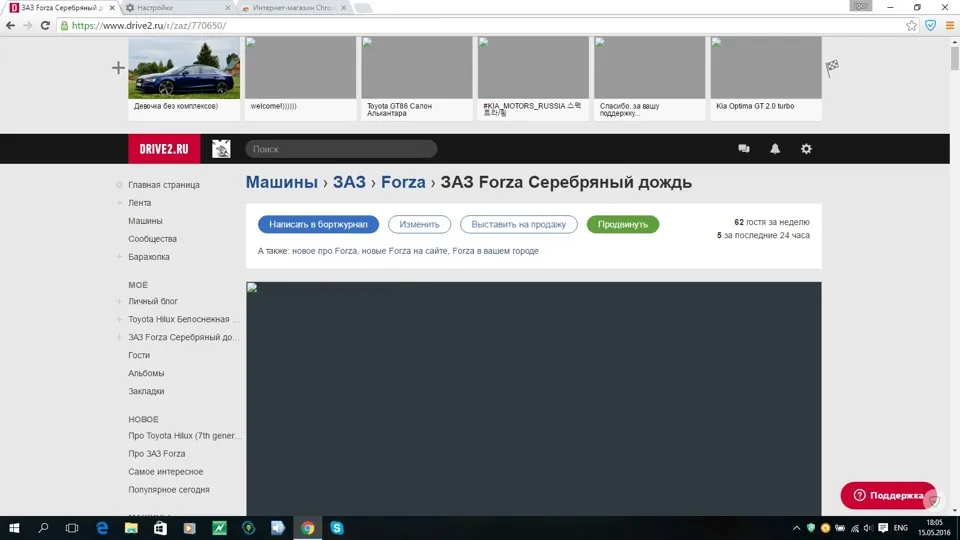Open Task View on taskbar
This screenshot has width=960, height=540.
[x=72, y=528]
